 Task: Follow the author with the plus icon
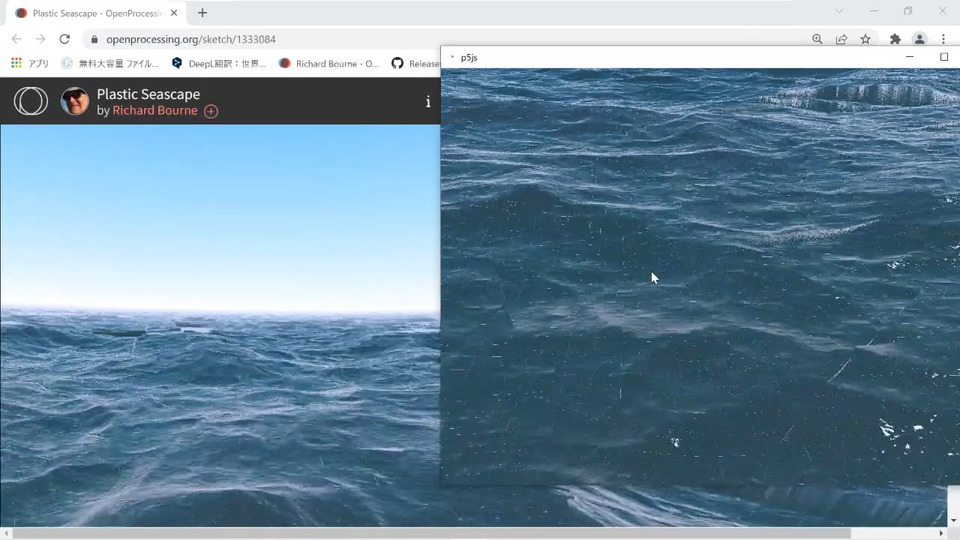(x=211, y=111)
